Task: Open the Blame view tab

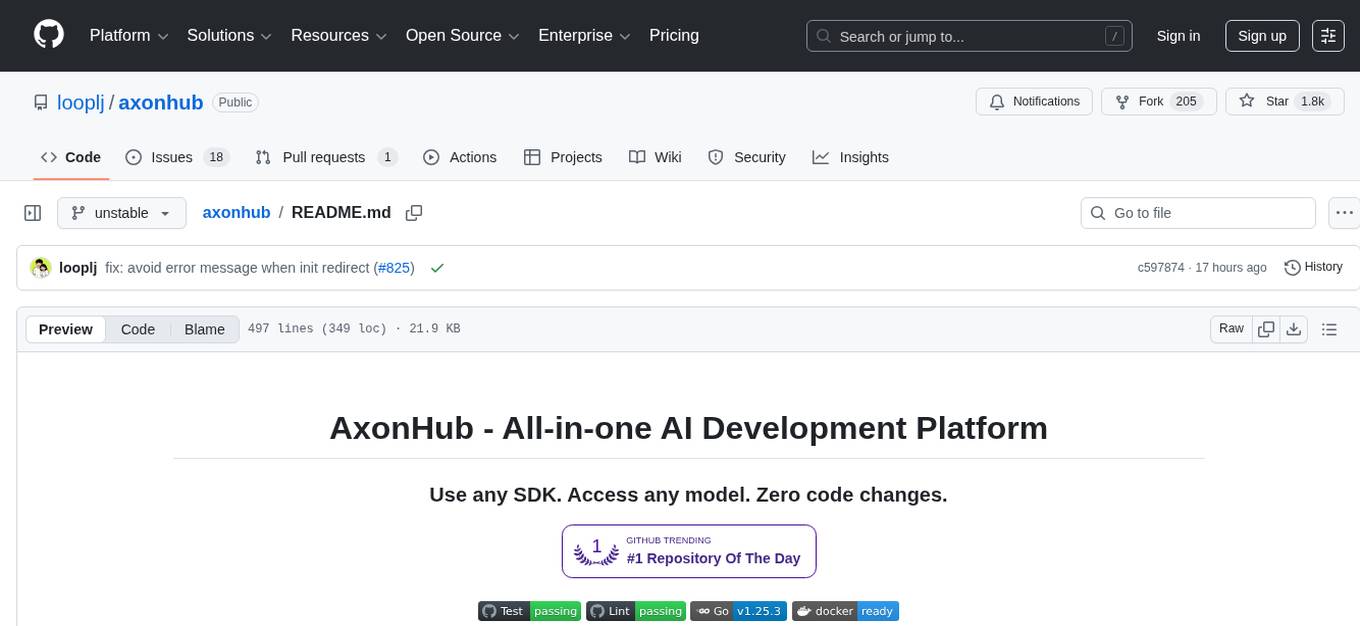Action: click(204, 329)
